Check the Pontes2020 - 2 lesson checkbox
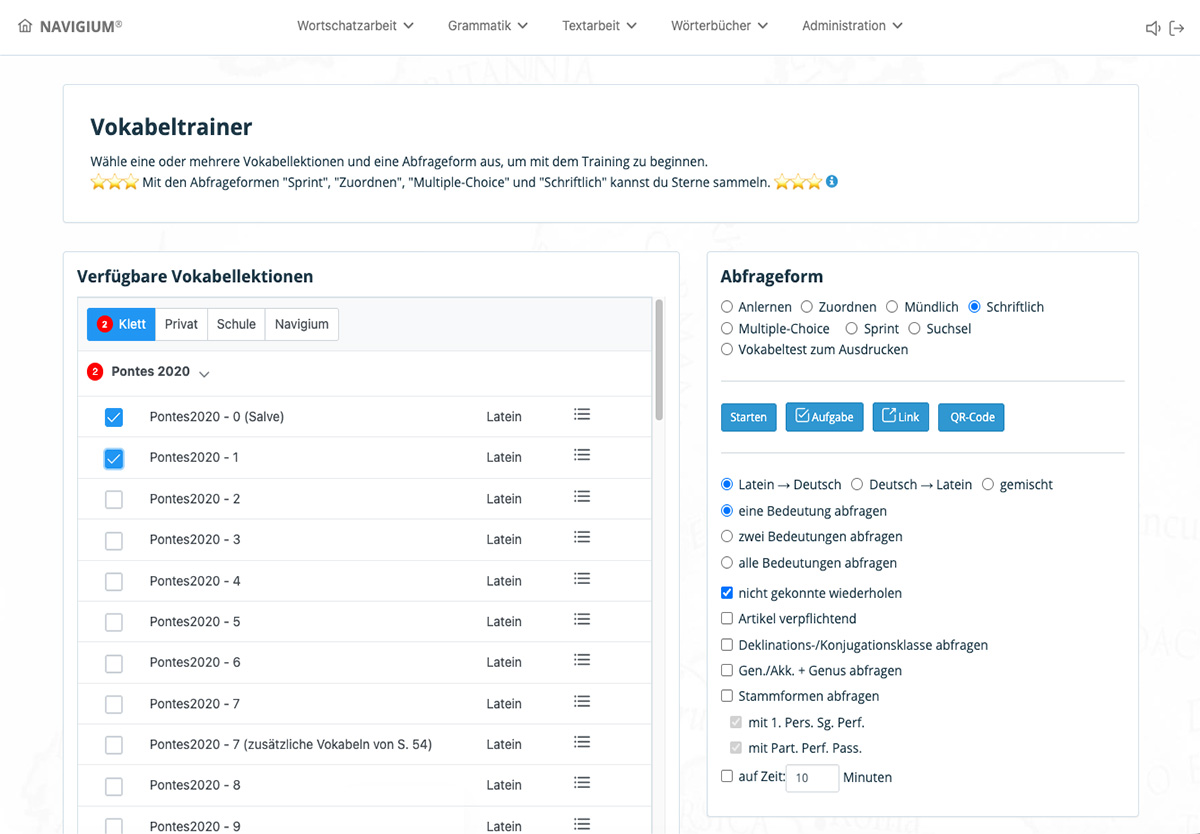This screenshot has height=834, width=1200. (114, 499)
